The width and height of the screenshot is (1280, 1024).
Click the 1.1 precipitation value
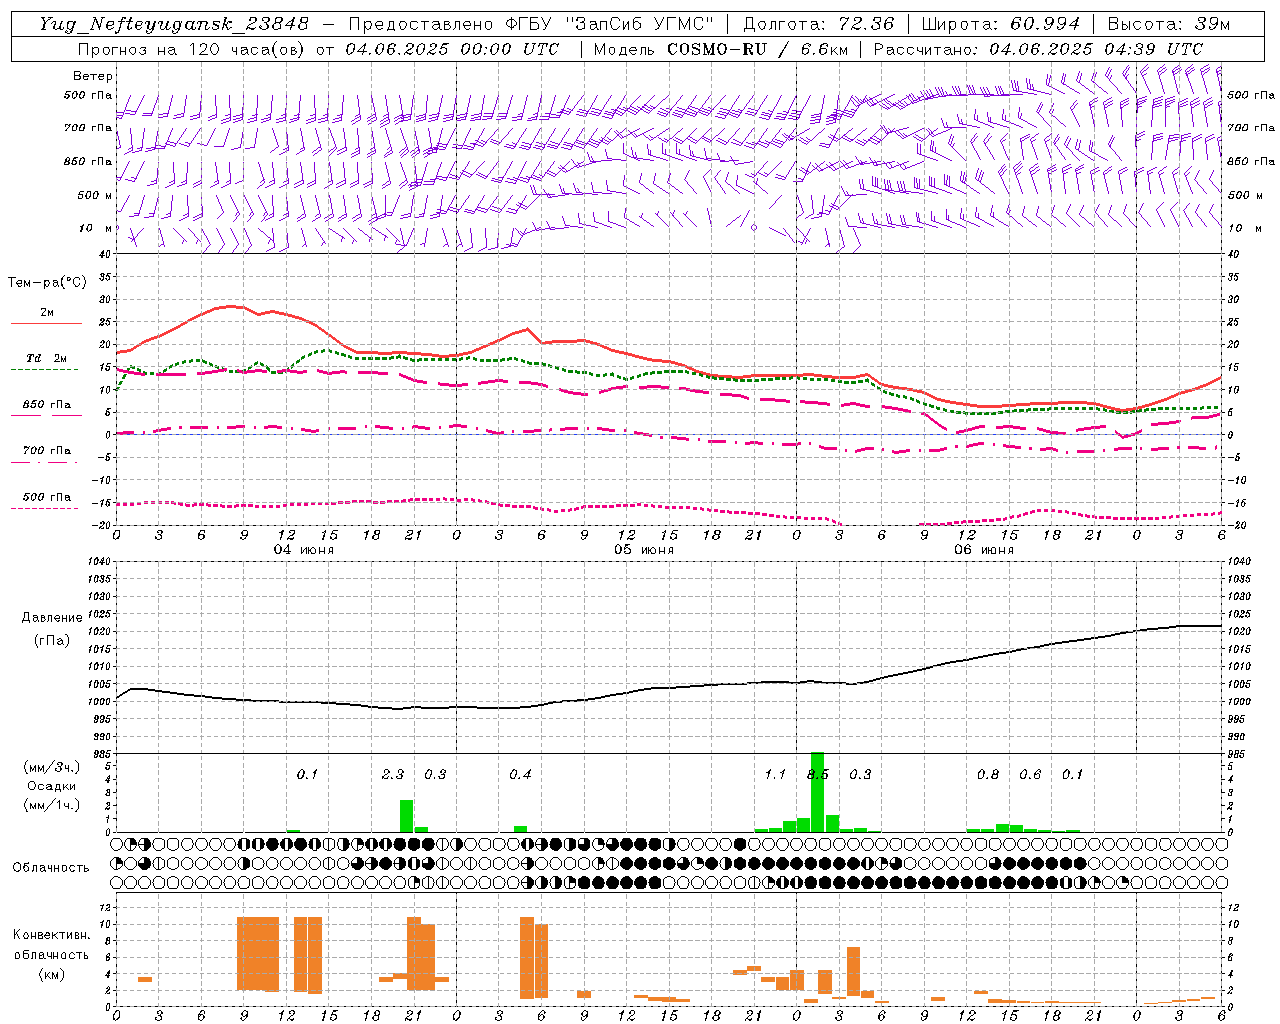[x=775, y=775]
